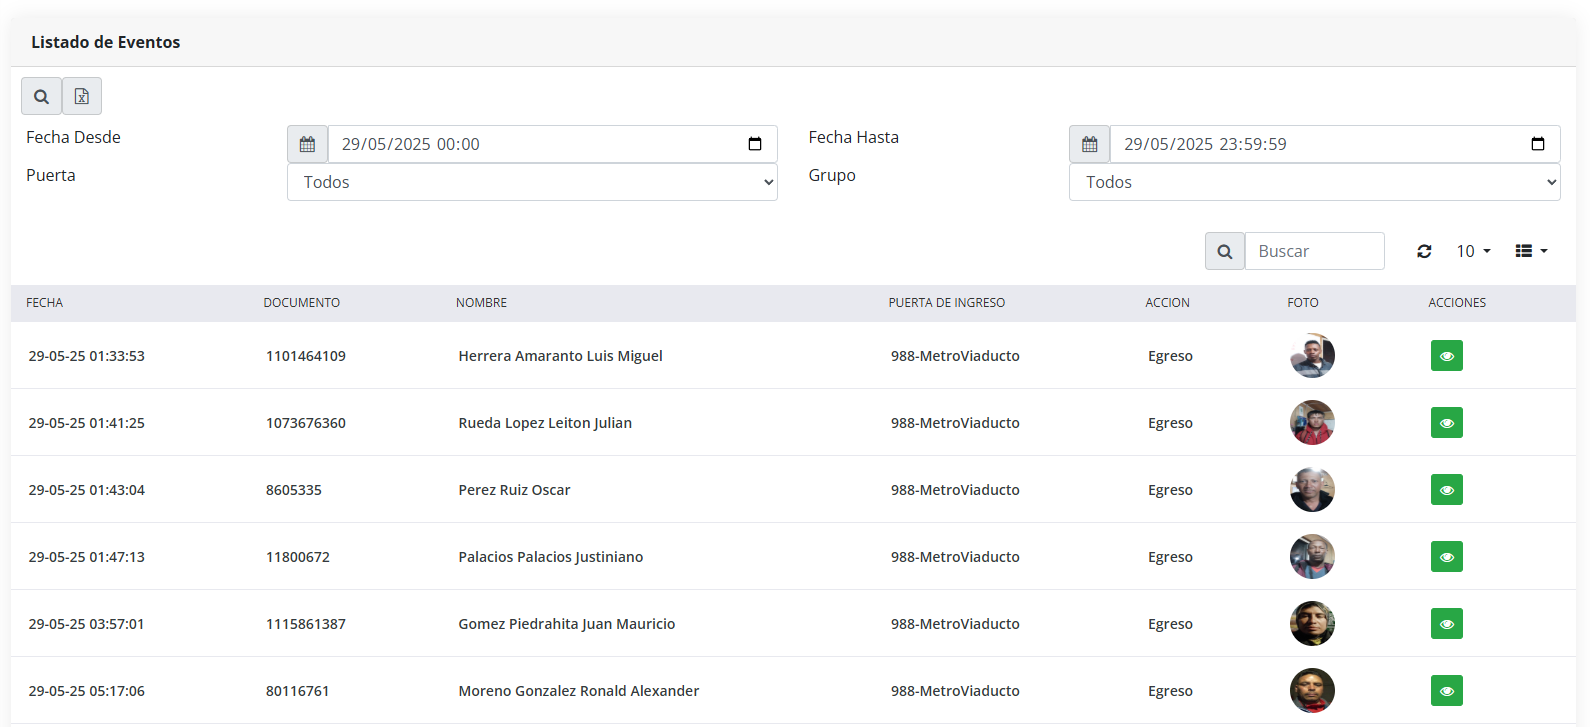Open the page size dropdown showing 10

(1473, 251)
